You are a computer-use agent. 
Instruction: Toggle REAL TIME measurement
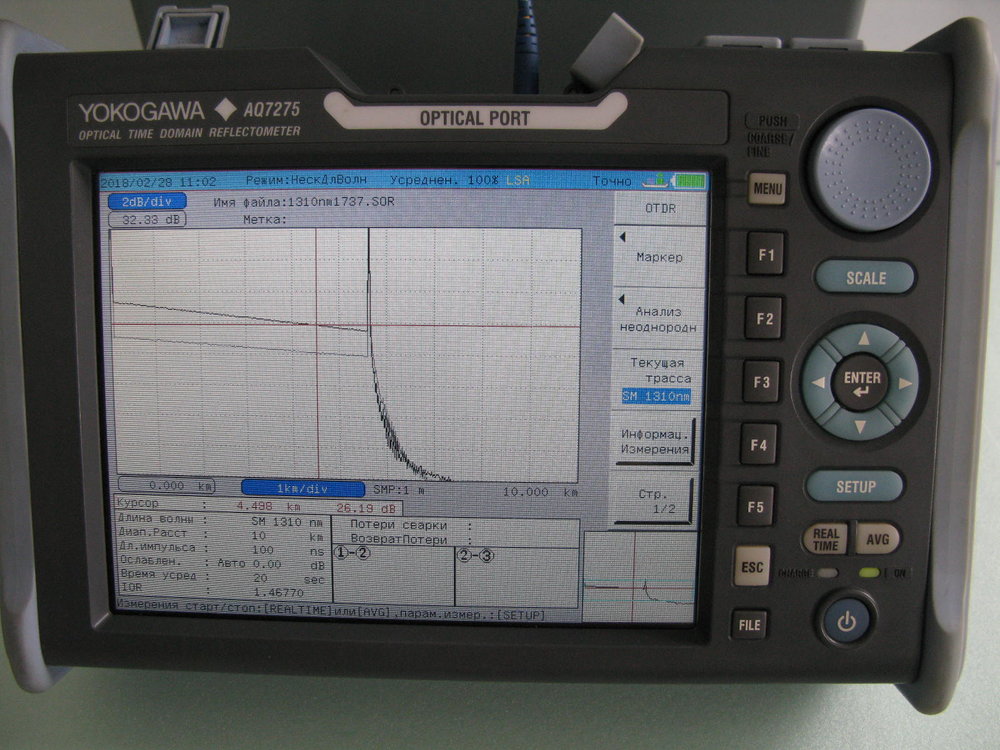pos(825,539)
